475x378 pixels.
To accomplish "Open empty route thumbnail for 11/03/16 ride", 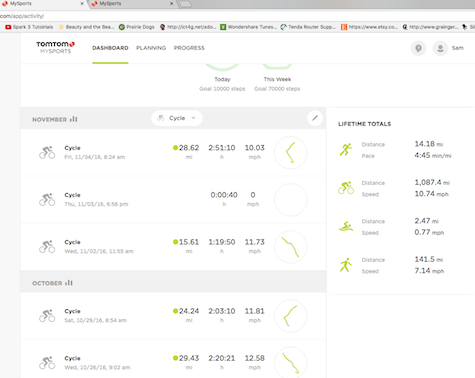I will pos(291,199).
